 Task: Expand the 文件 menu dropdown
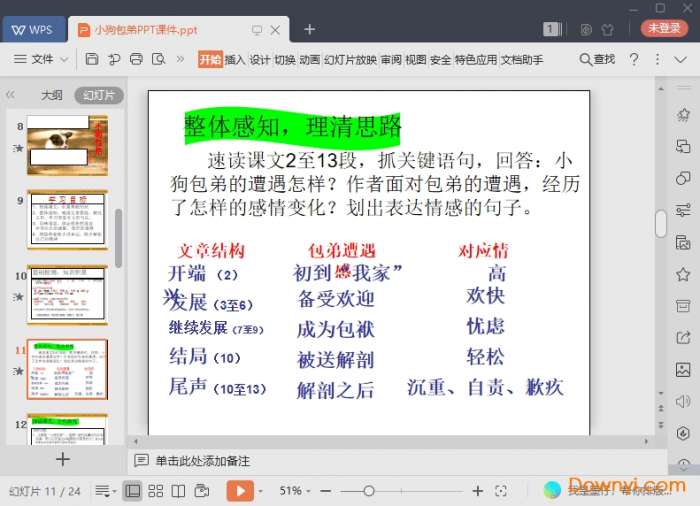(42, 60)
